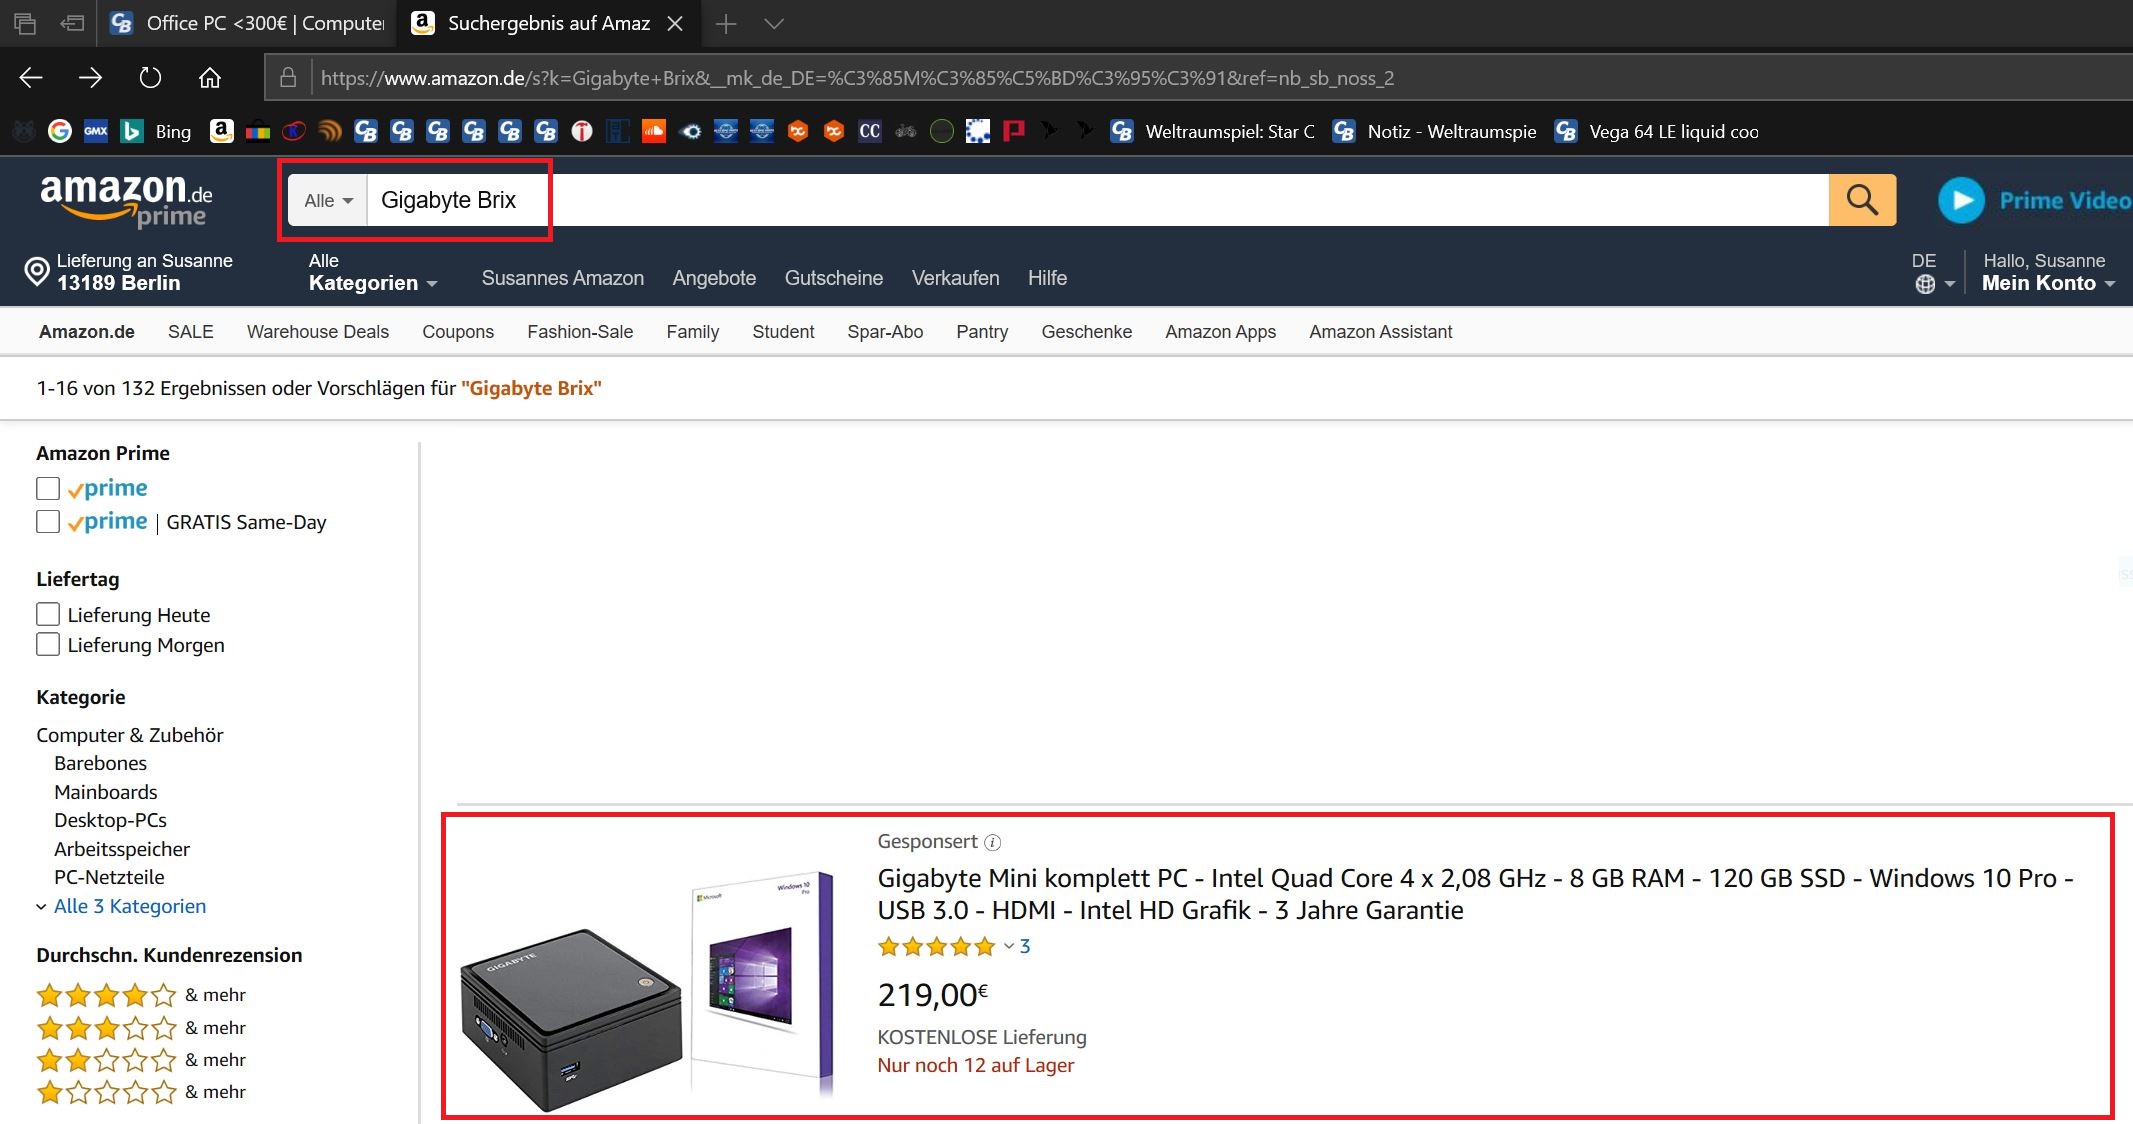Switch to the Office PC <300€ tab
This screenshot has width=2133, height=1124.
[x=248, y=24]
